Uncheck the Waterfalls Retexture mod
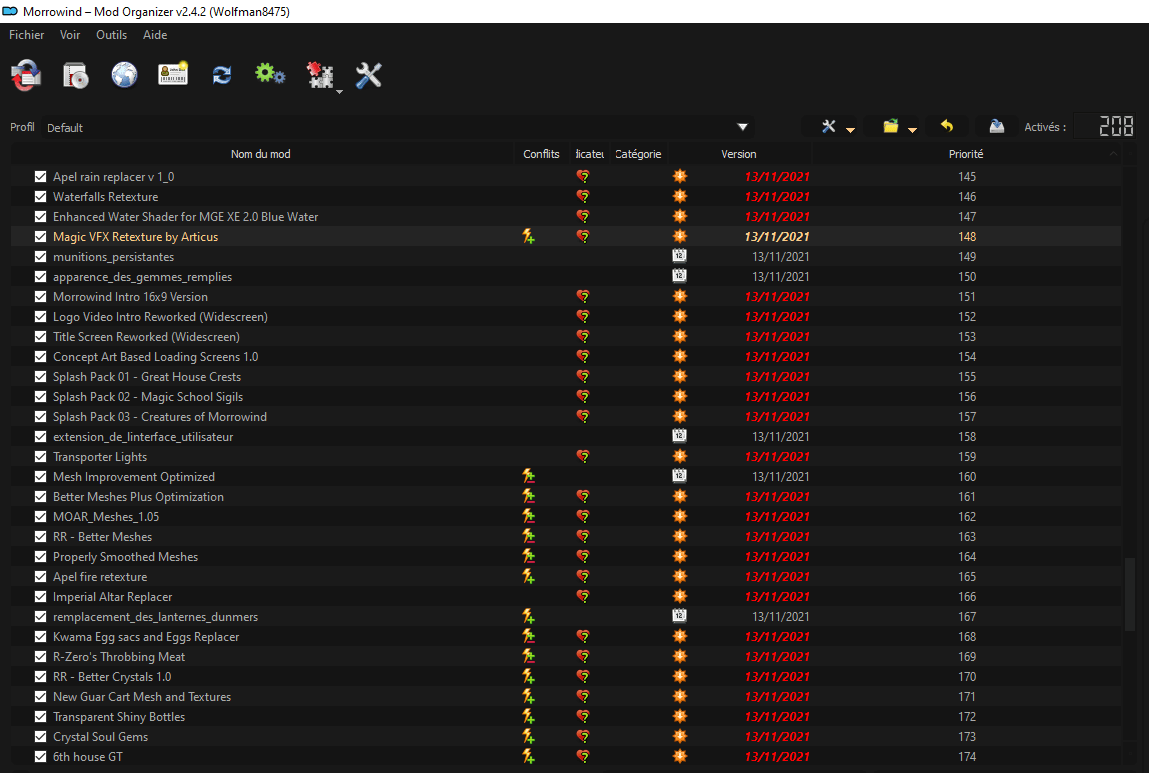The height and width of the screenshot is (773, 1149). [41, 197]
